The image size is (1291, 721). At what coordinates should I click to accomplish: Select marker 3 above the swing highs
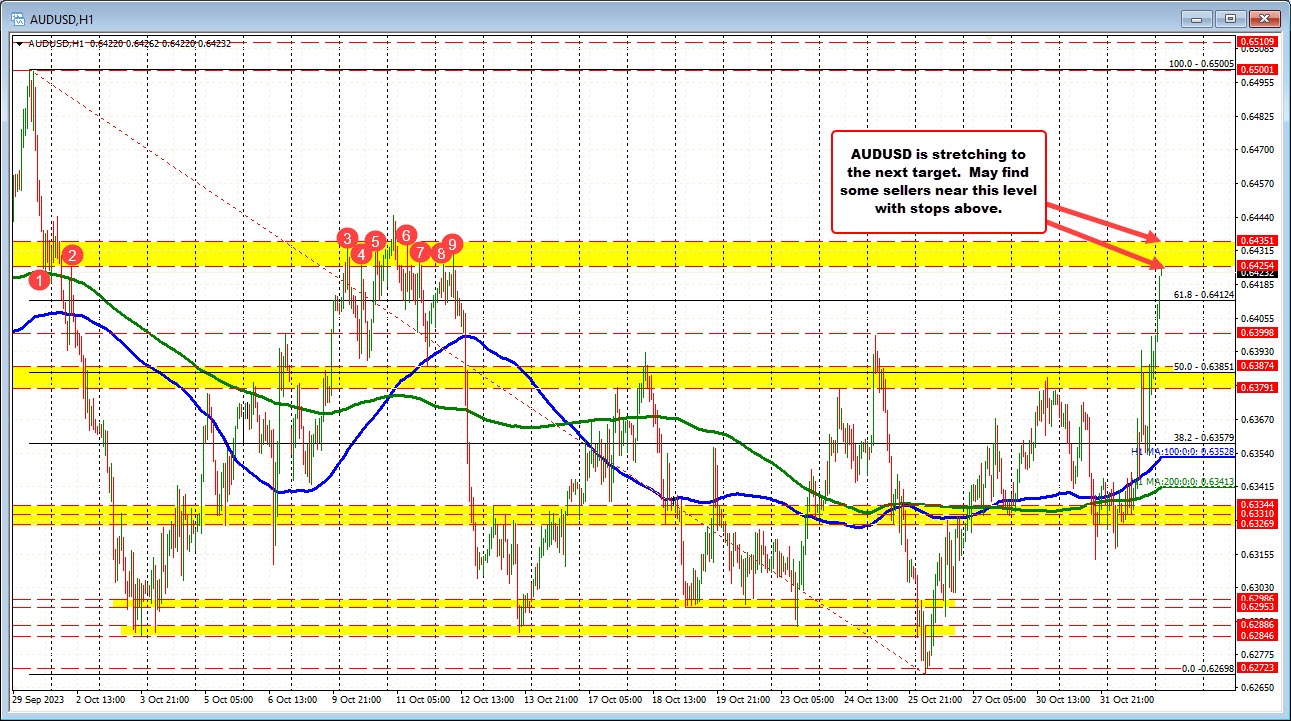click(x=347, y=238)
